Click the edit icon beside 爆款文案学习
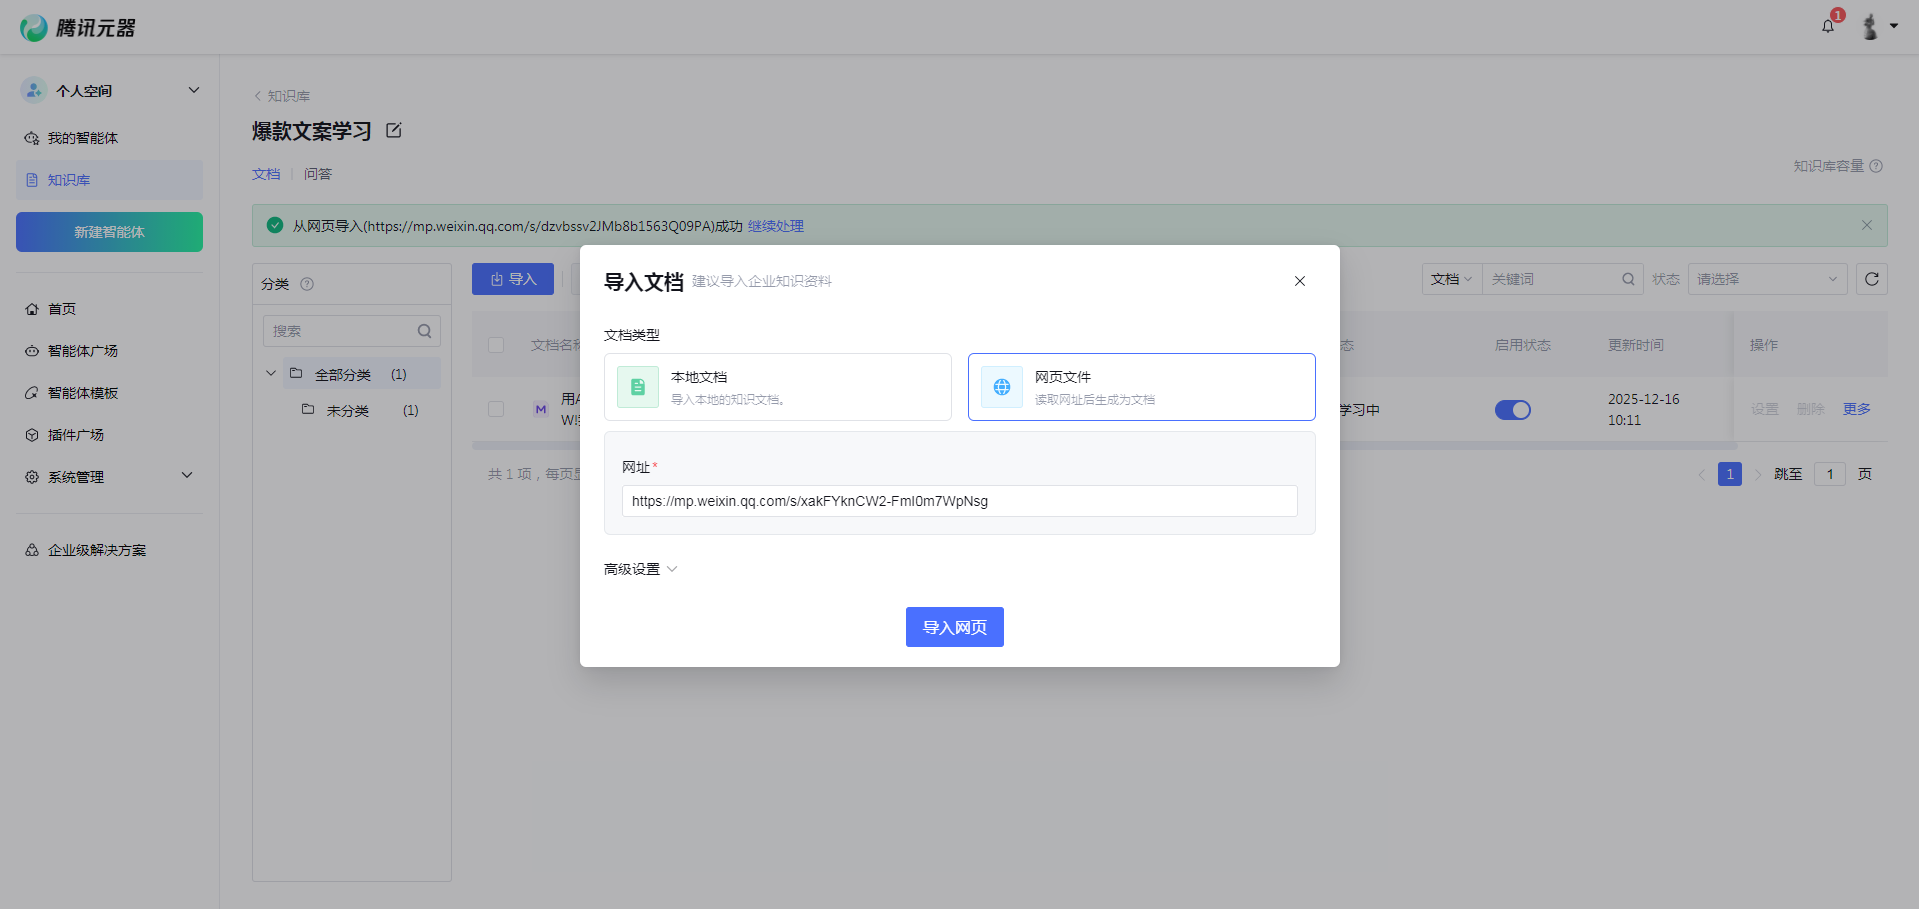This screenshot has width=1919, height=909. (x=394, y=131)
